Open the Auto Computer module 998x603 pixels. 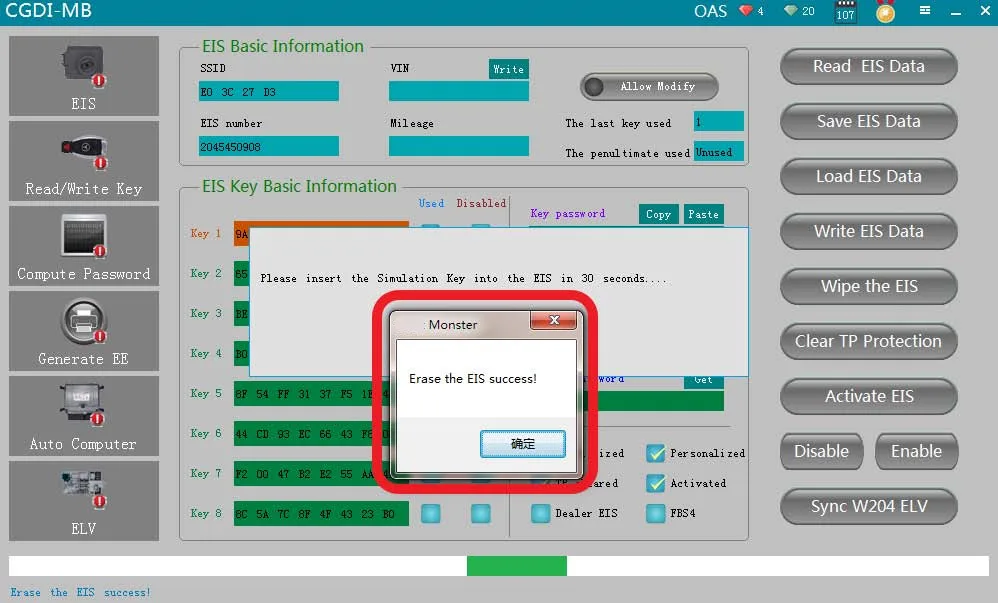click(x=83, y=416)
